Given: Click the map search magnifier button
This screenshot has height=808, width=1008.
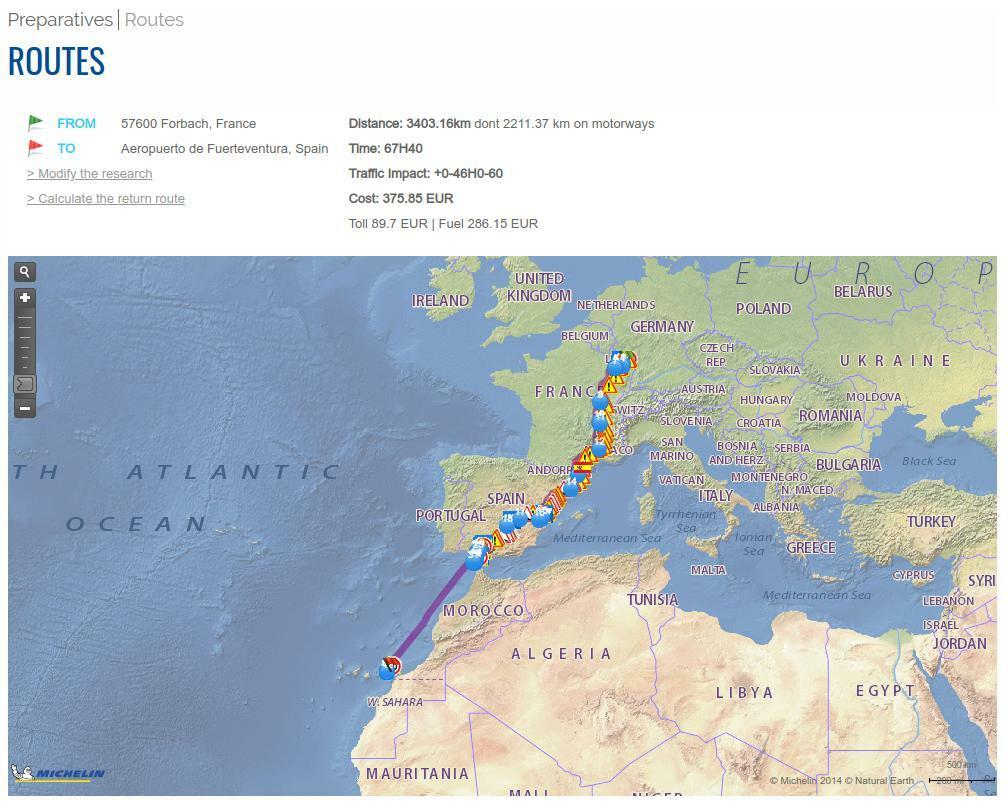Looking at the screenshot, I should pyautogui.click(x=25, y=272).
